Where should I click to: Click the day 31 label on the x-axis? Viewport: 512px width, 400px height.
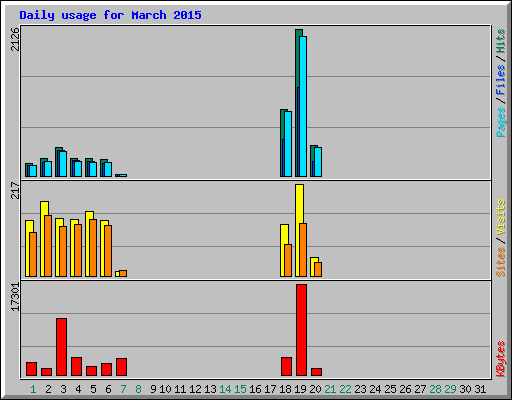coord(480,389)
